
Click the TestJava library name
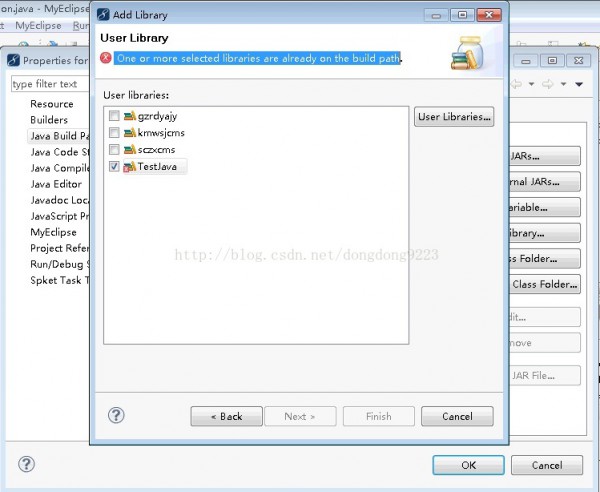coord(157,166)
